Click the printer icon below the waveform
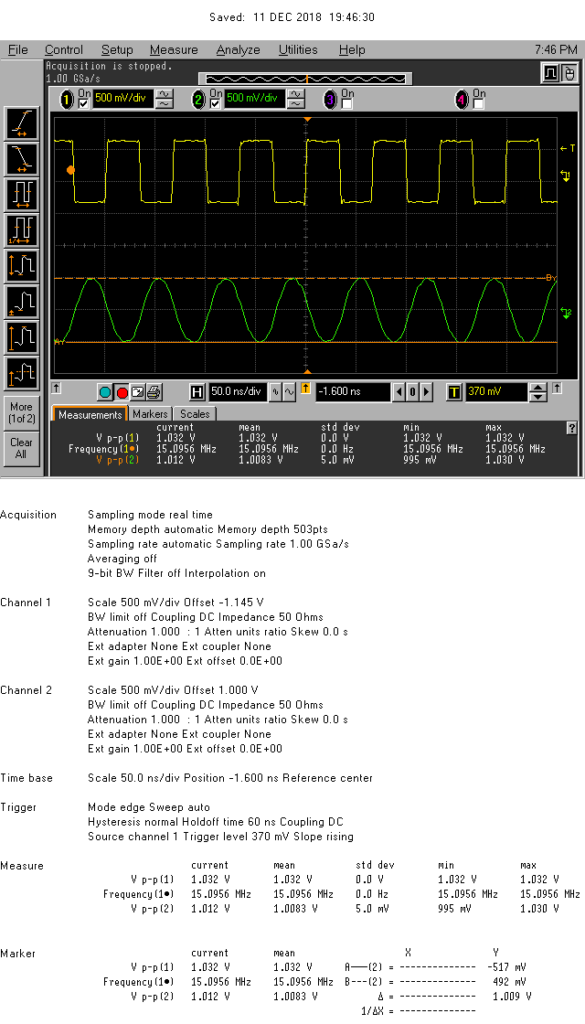This screenshot has width=585, height=1024. click(x=153, y=392)
